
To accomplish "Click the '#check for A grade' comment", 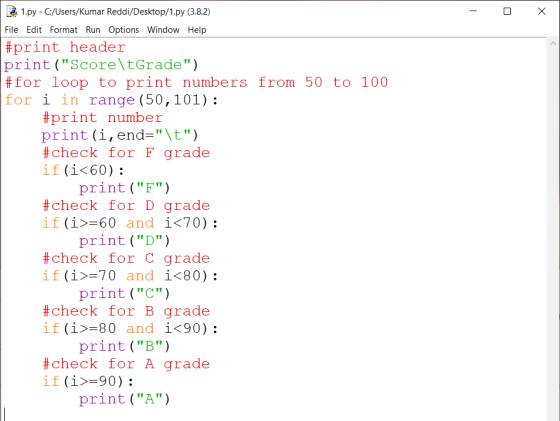I will coord(126,364).
